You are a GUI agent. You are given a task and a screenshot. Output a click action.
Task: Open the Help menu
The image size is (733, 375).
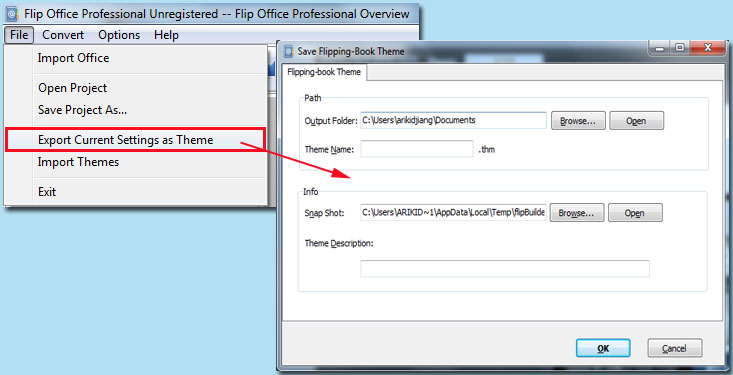(166, 35)
